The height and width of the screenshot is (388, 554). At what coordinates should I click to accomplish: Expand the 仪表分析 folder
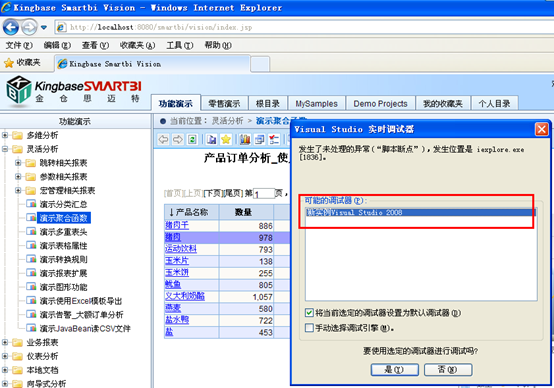point(5,356)
